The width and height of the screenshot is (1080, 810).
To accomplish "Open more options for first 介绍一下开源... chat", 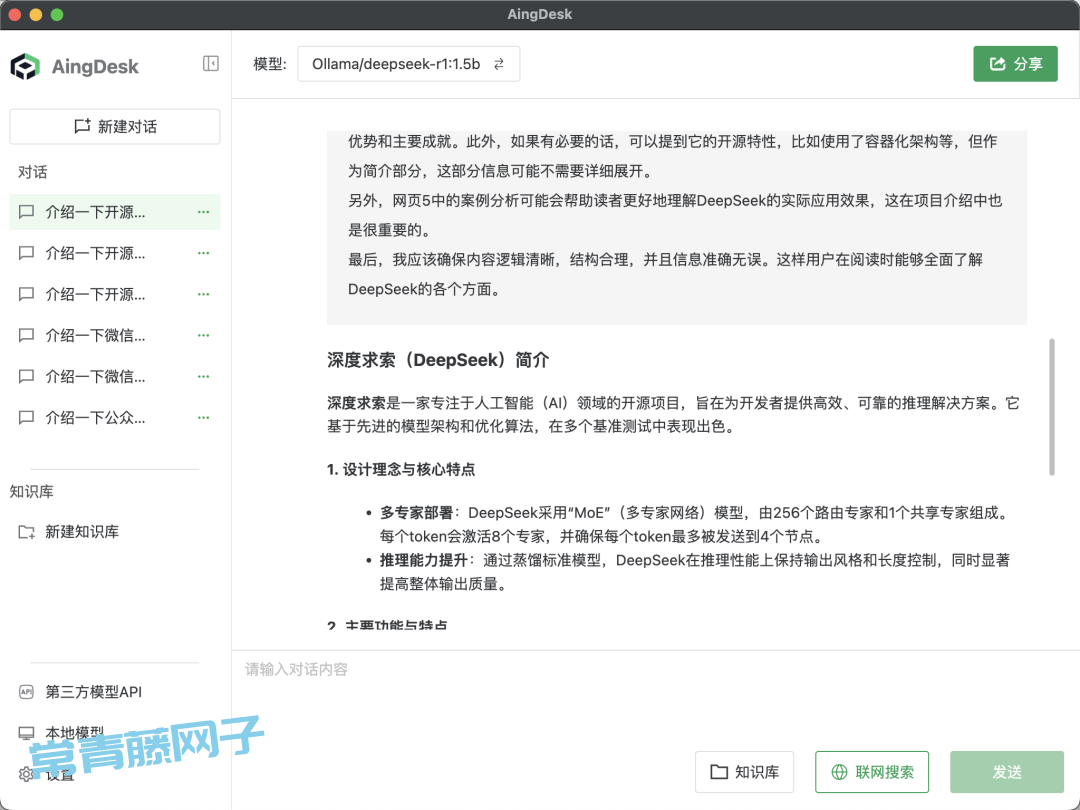I will [204, 212].
